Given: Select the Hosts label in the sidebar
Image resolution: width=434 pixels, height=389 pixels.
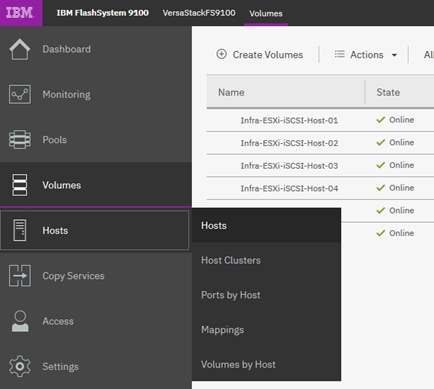Looking at the screenshot, I should click(55, 230).
